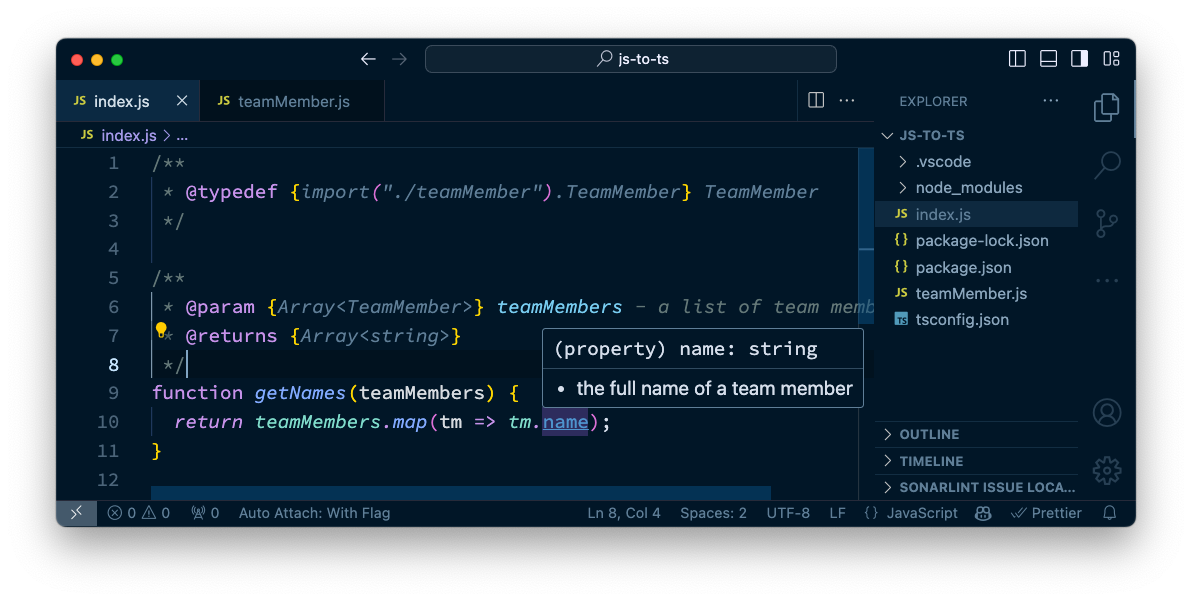Screen dimensions: 1192x601
Task: Open Settings via the gear icon
Action: [1107, 470]
